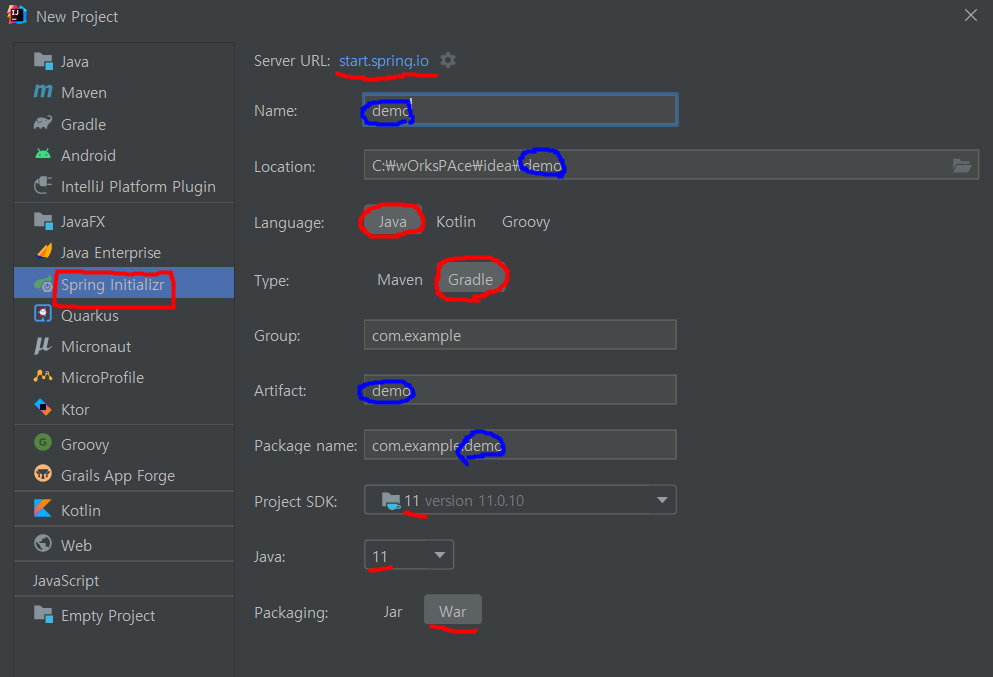The width and height of the screenshot is (993, 677).
Task: Click the IntelliJ IDEA logo in title bar
Action: tap(16, 15)
